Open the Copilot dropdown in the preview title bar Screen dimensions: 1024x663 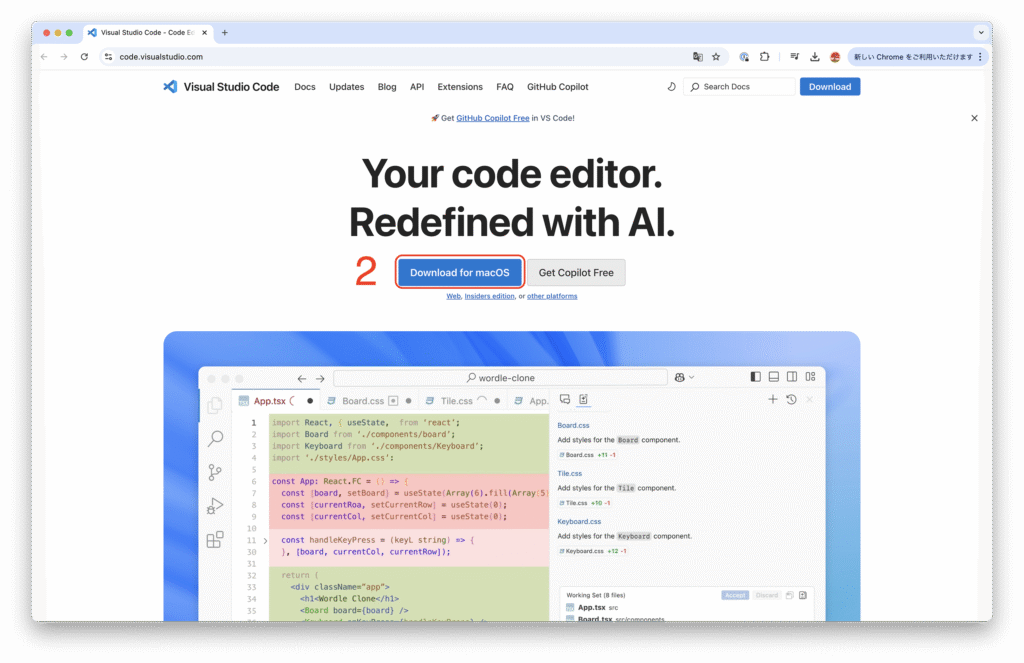684,378
